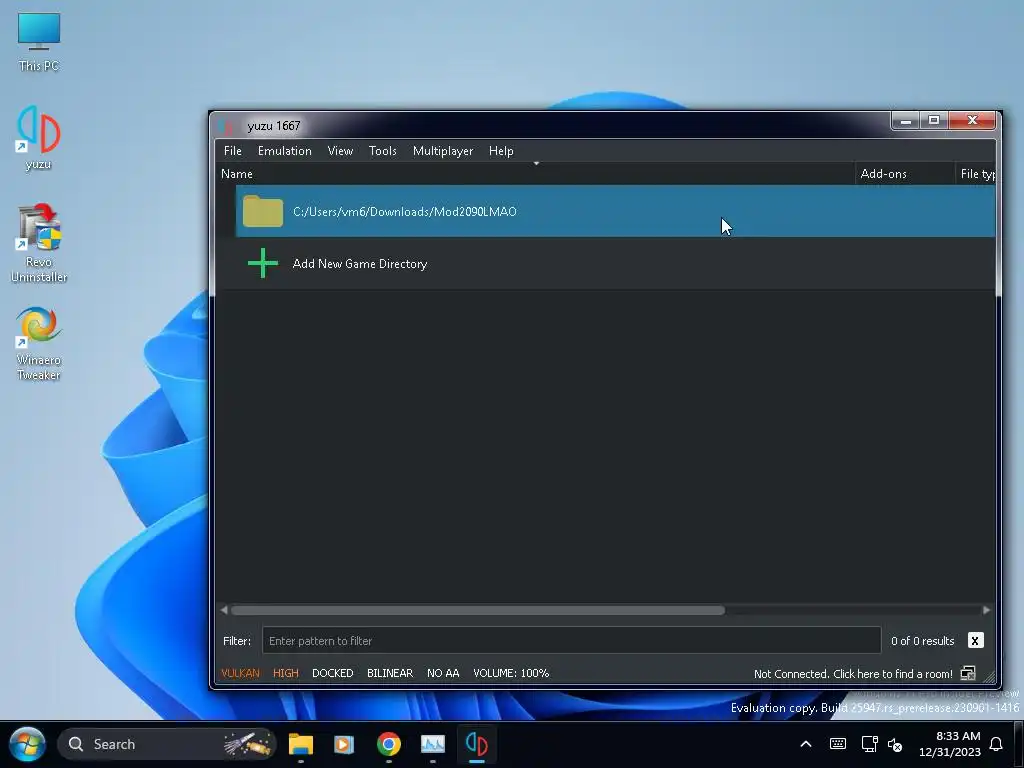
Task: Select the This PC desktop icon
Action: 39,42
